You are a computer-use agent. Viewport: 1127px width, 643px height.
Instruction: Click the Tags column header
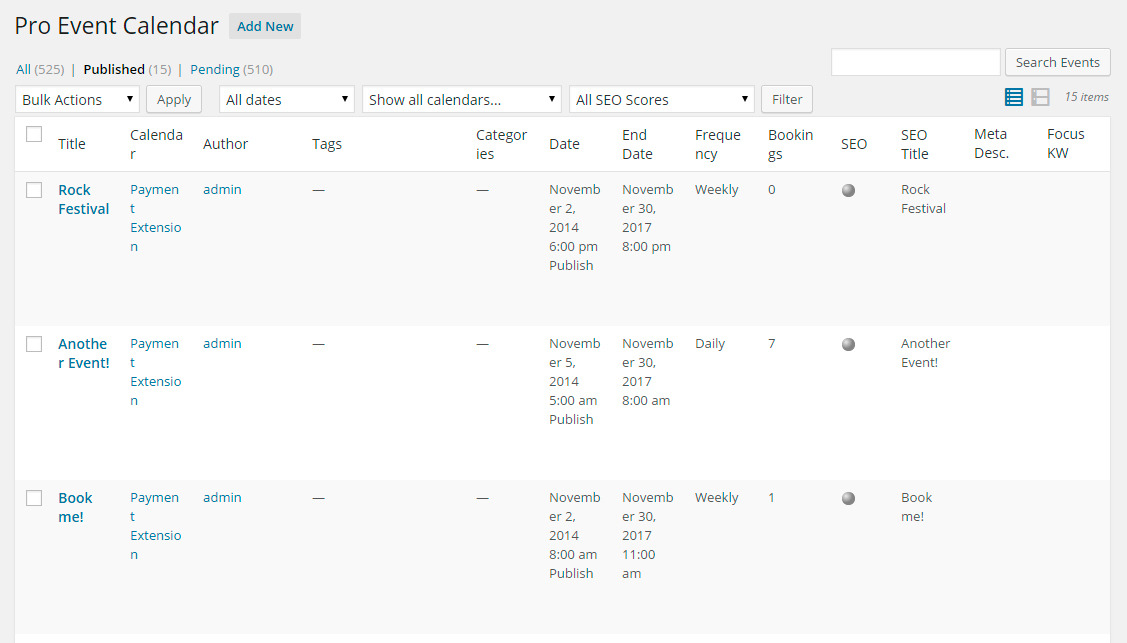(x=326, y=144)
